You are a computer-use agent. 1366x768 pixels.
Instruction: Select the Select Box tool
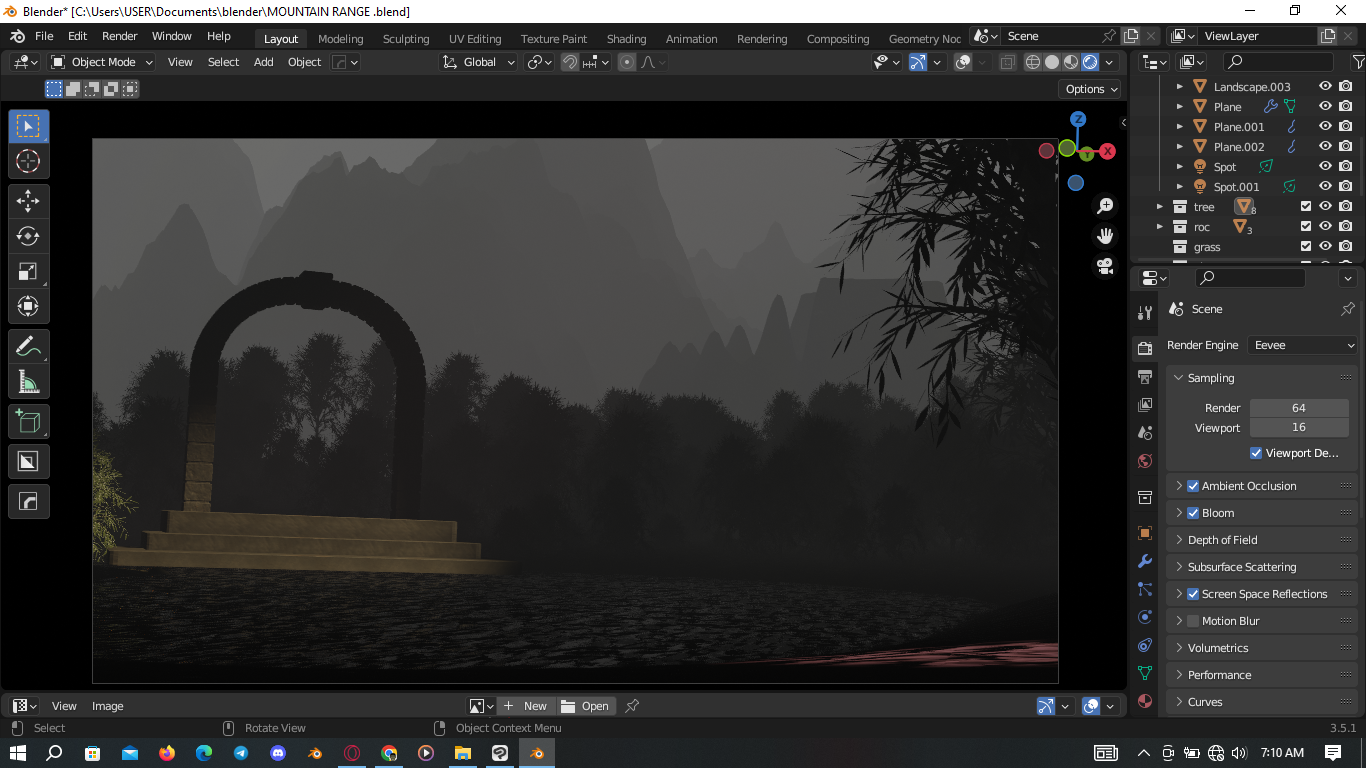pyautogui.click(x=28, y=126)
